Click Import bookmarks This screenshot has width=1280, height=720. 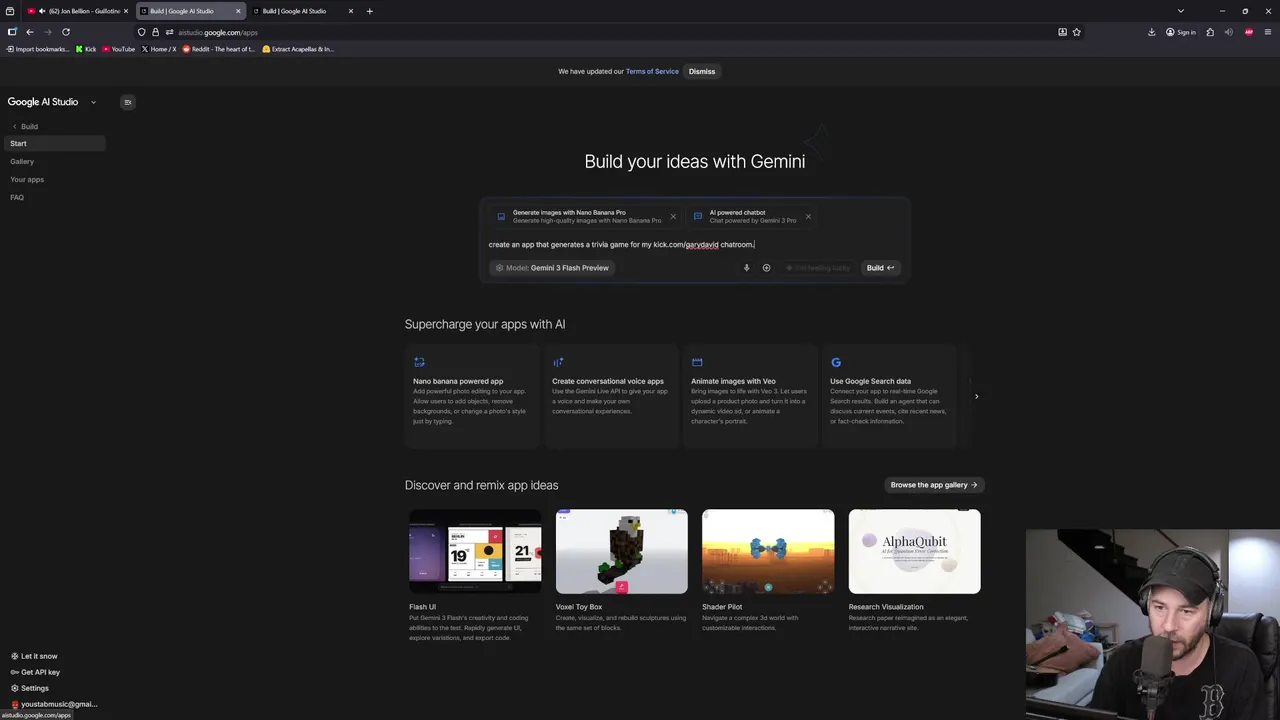point(38,49)
